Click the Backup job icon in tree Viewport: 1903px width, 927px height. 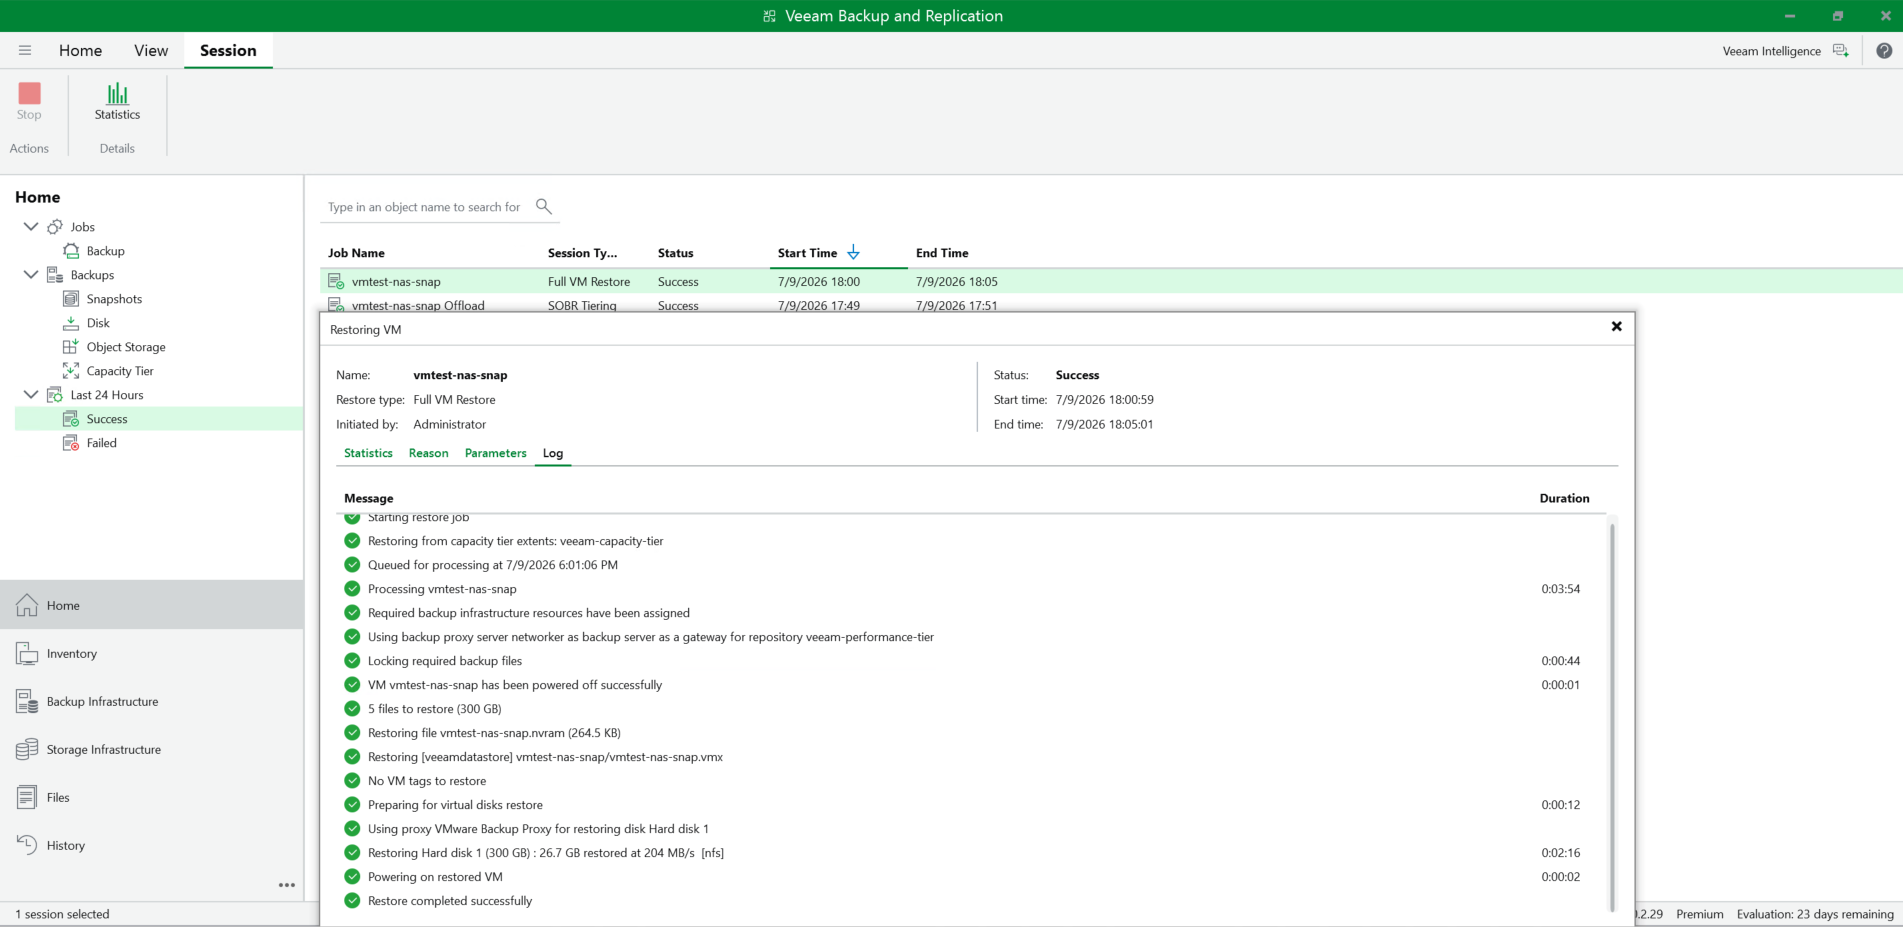(x=71, y=251)
